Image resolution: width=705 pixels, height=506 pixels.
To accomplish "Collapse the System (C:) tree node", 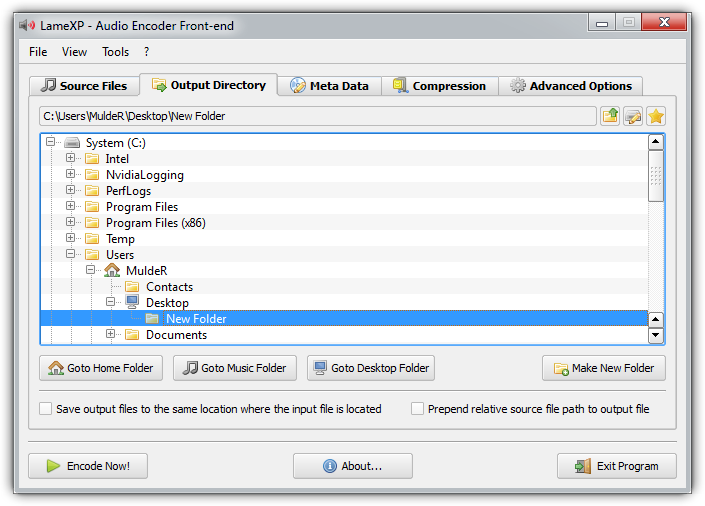I will [x=50, y=142].
